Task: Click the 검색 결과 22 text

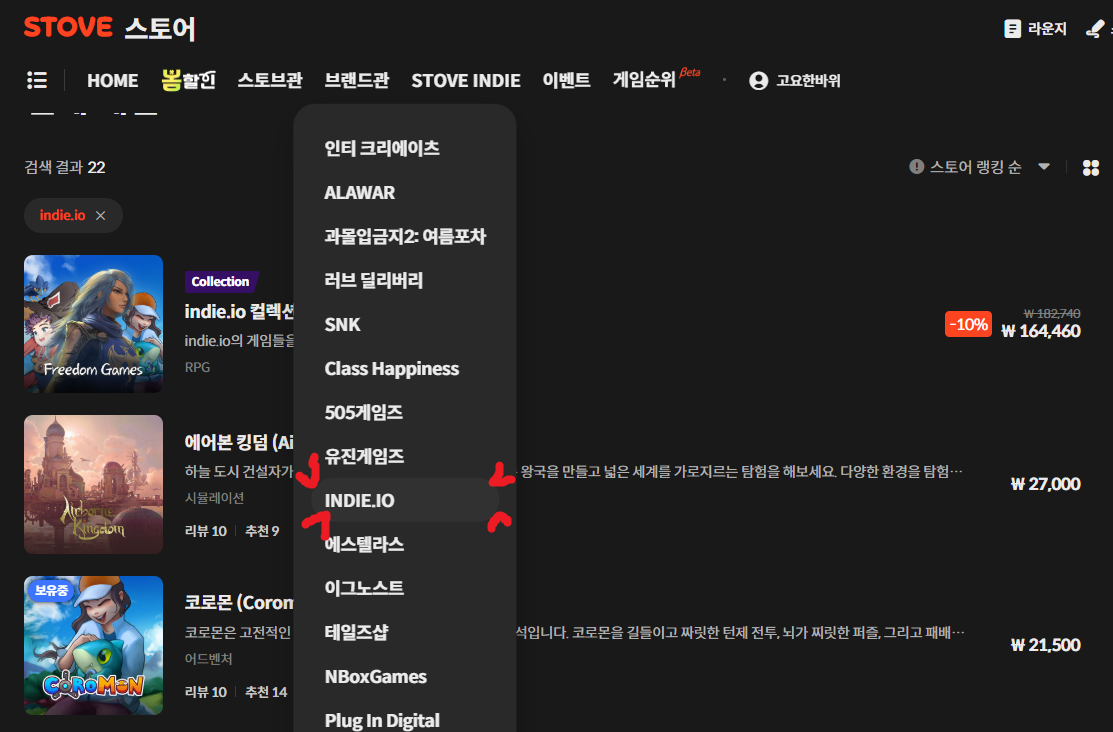Action: pos(65,168)
